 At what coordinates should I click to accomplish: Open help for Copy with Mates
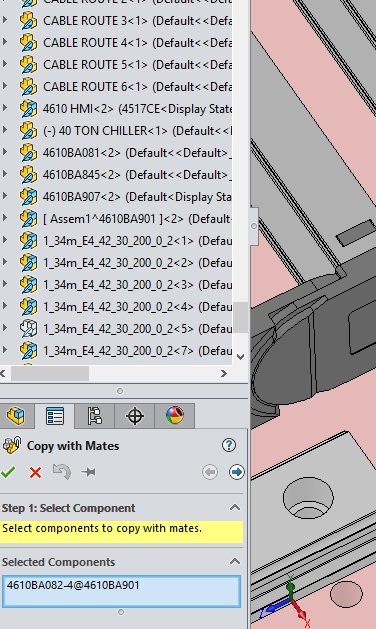click(x=229, y=445)
